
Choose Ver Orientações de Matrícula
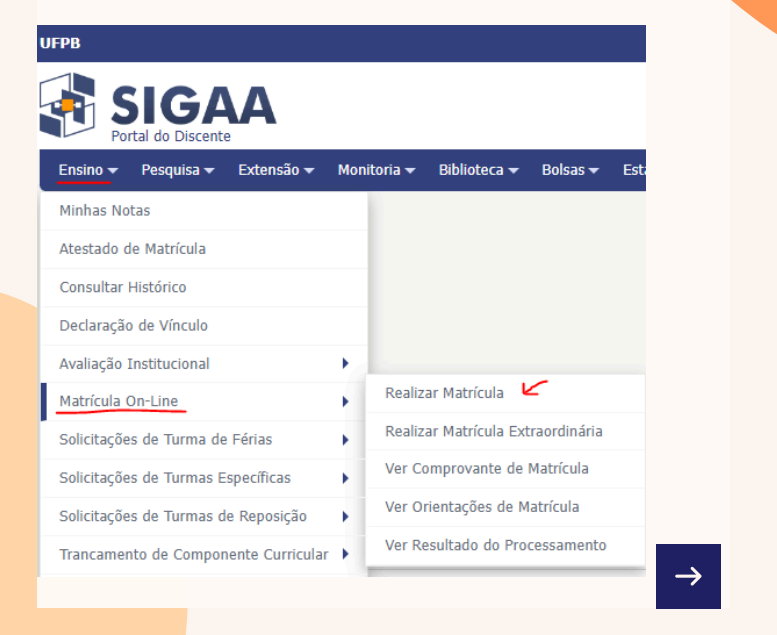(505, 507)
